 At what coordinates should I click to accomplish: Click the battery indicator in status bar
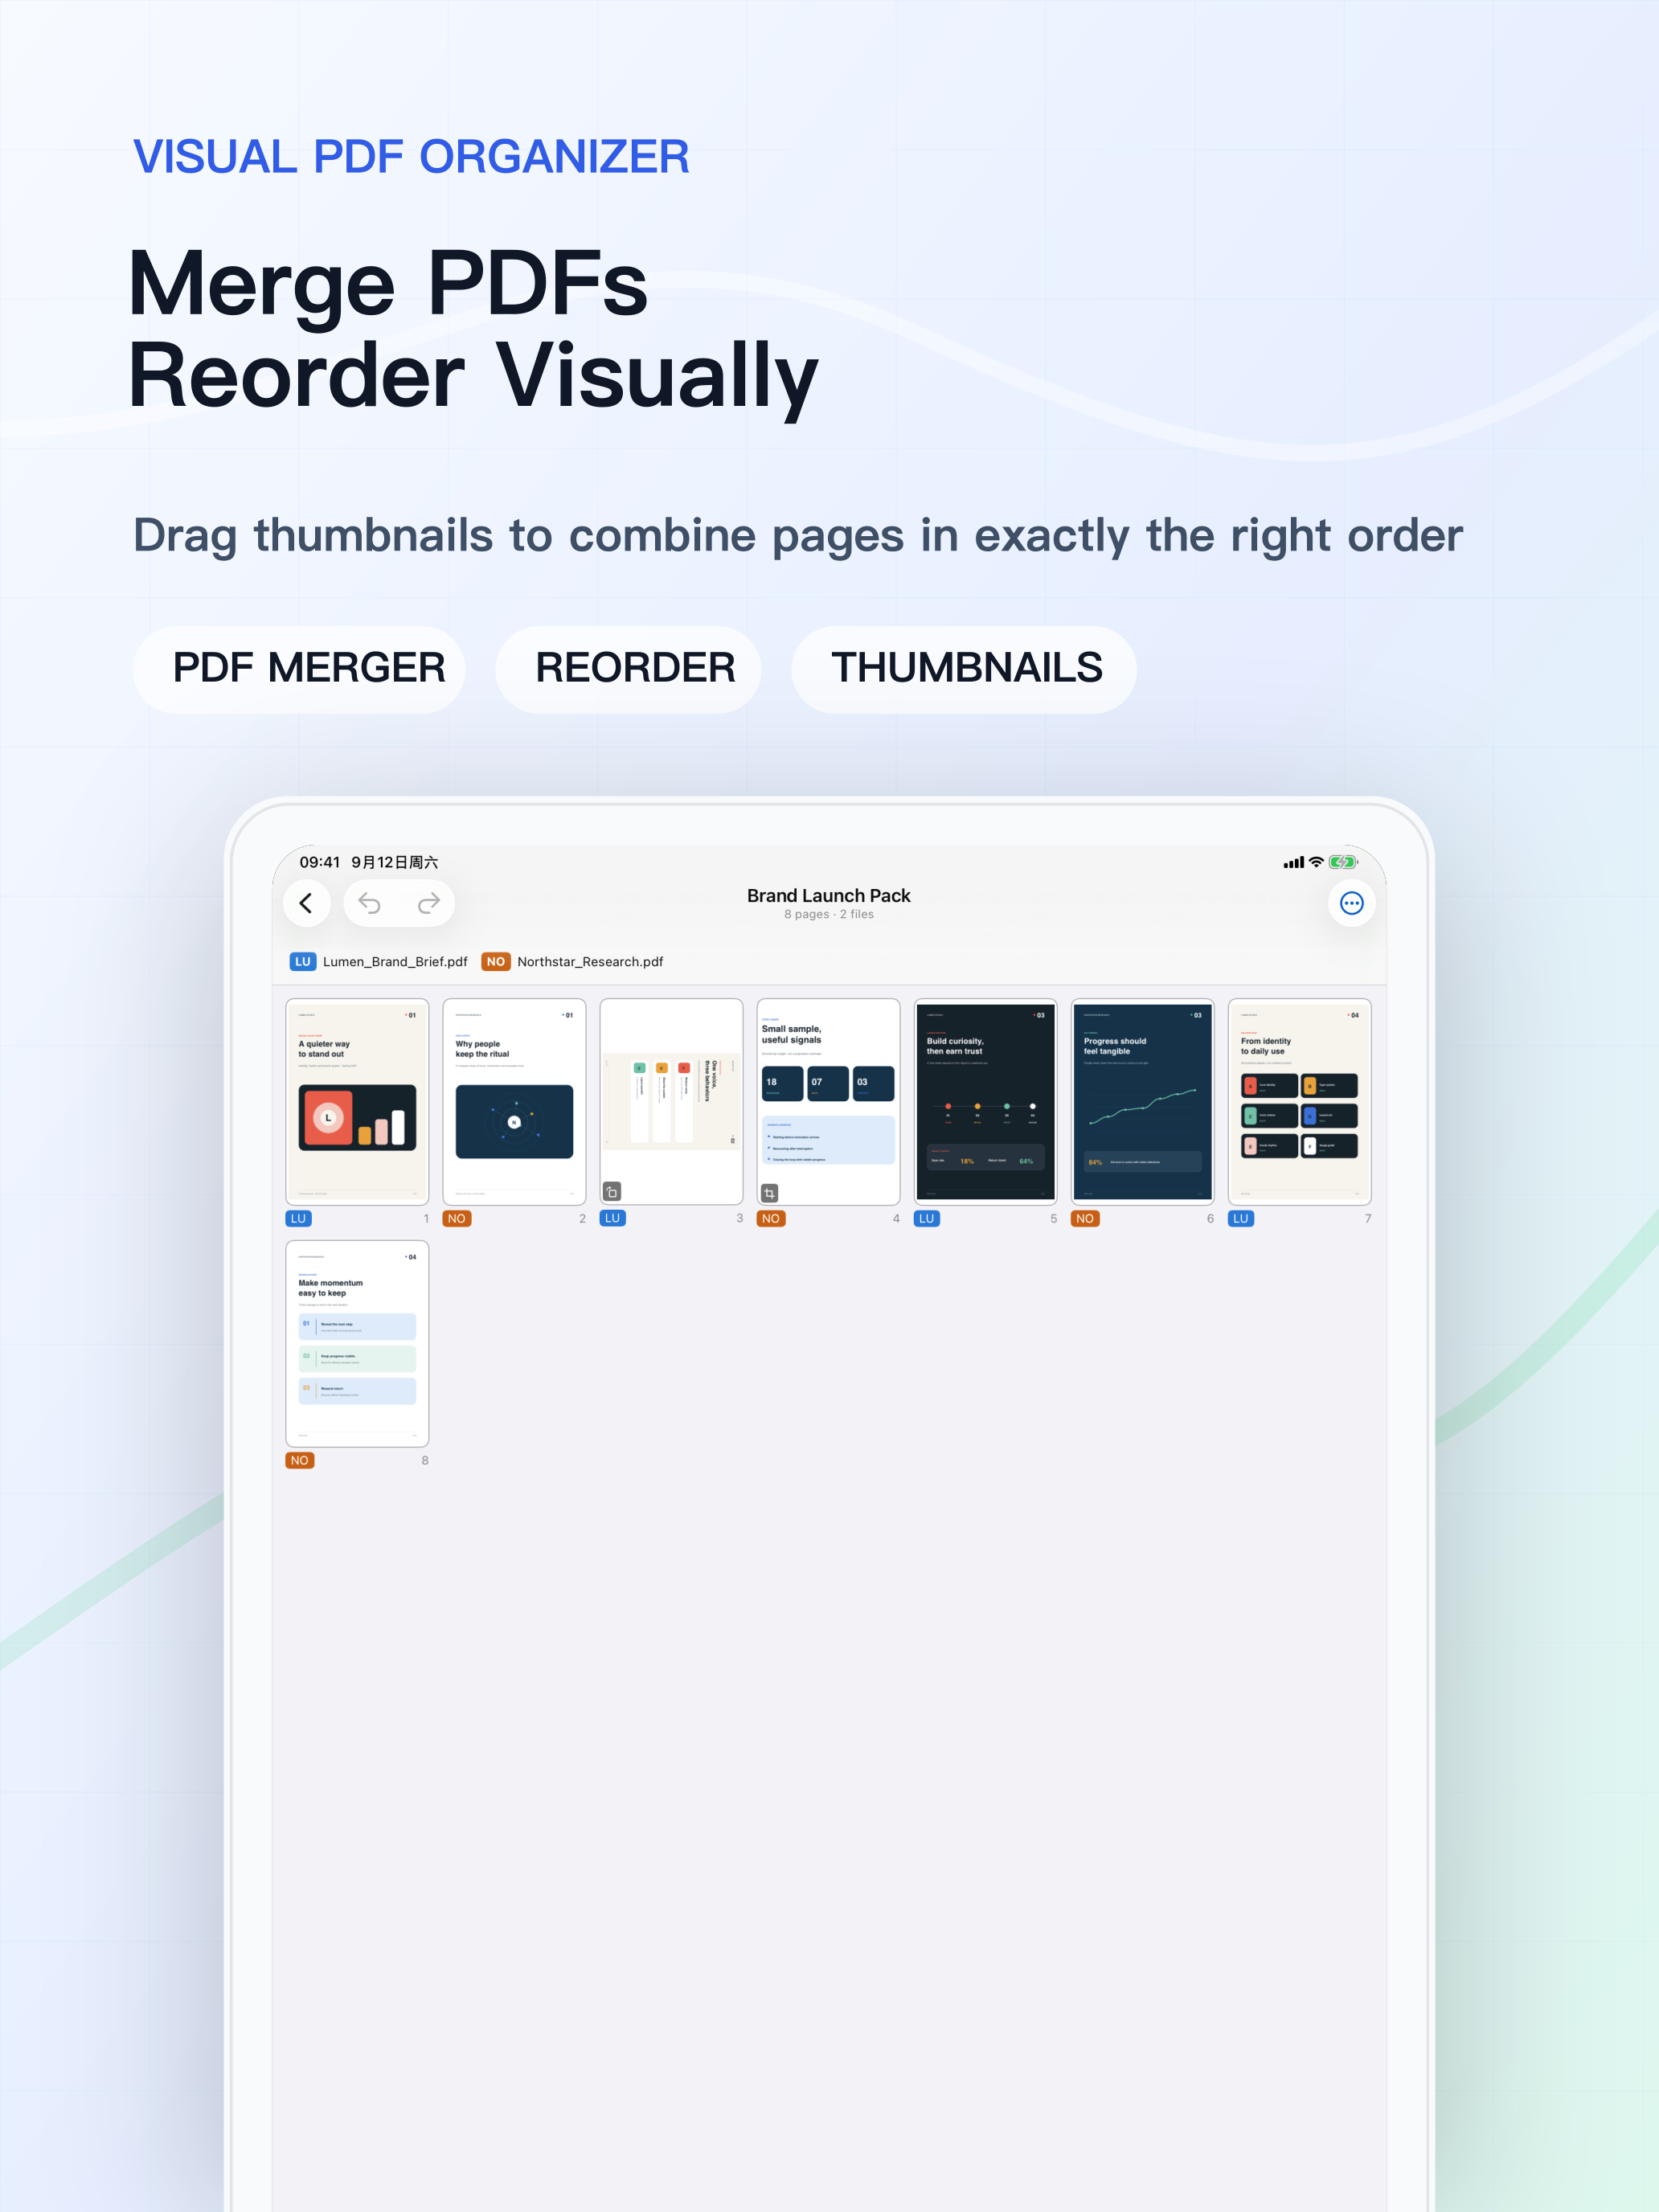[x=1343, y=862]
